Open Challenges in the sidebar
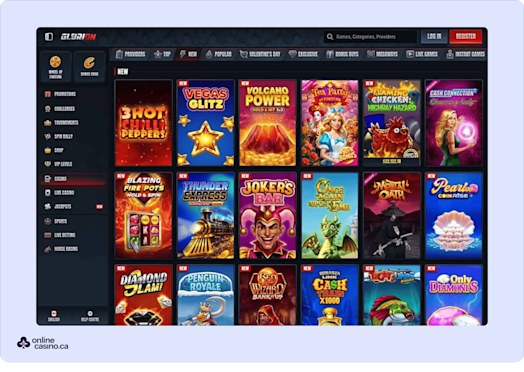Image resolution: width=524 pixels, height=372 pixels. pyautogui.click(x=74, y=109)
